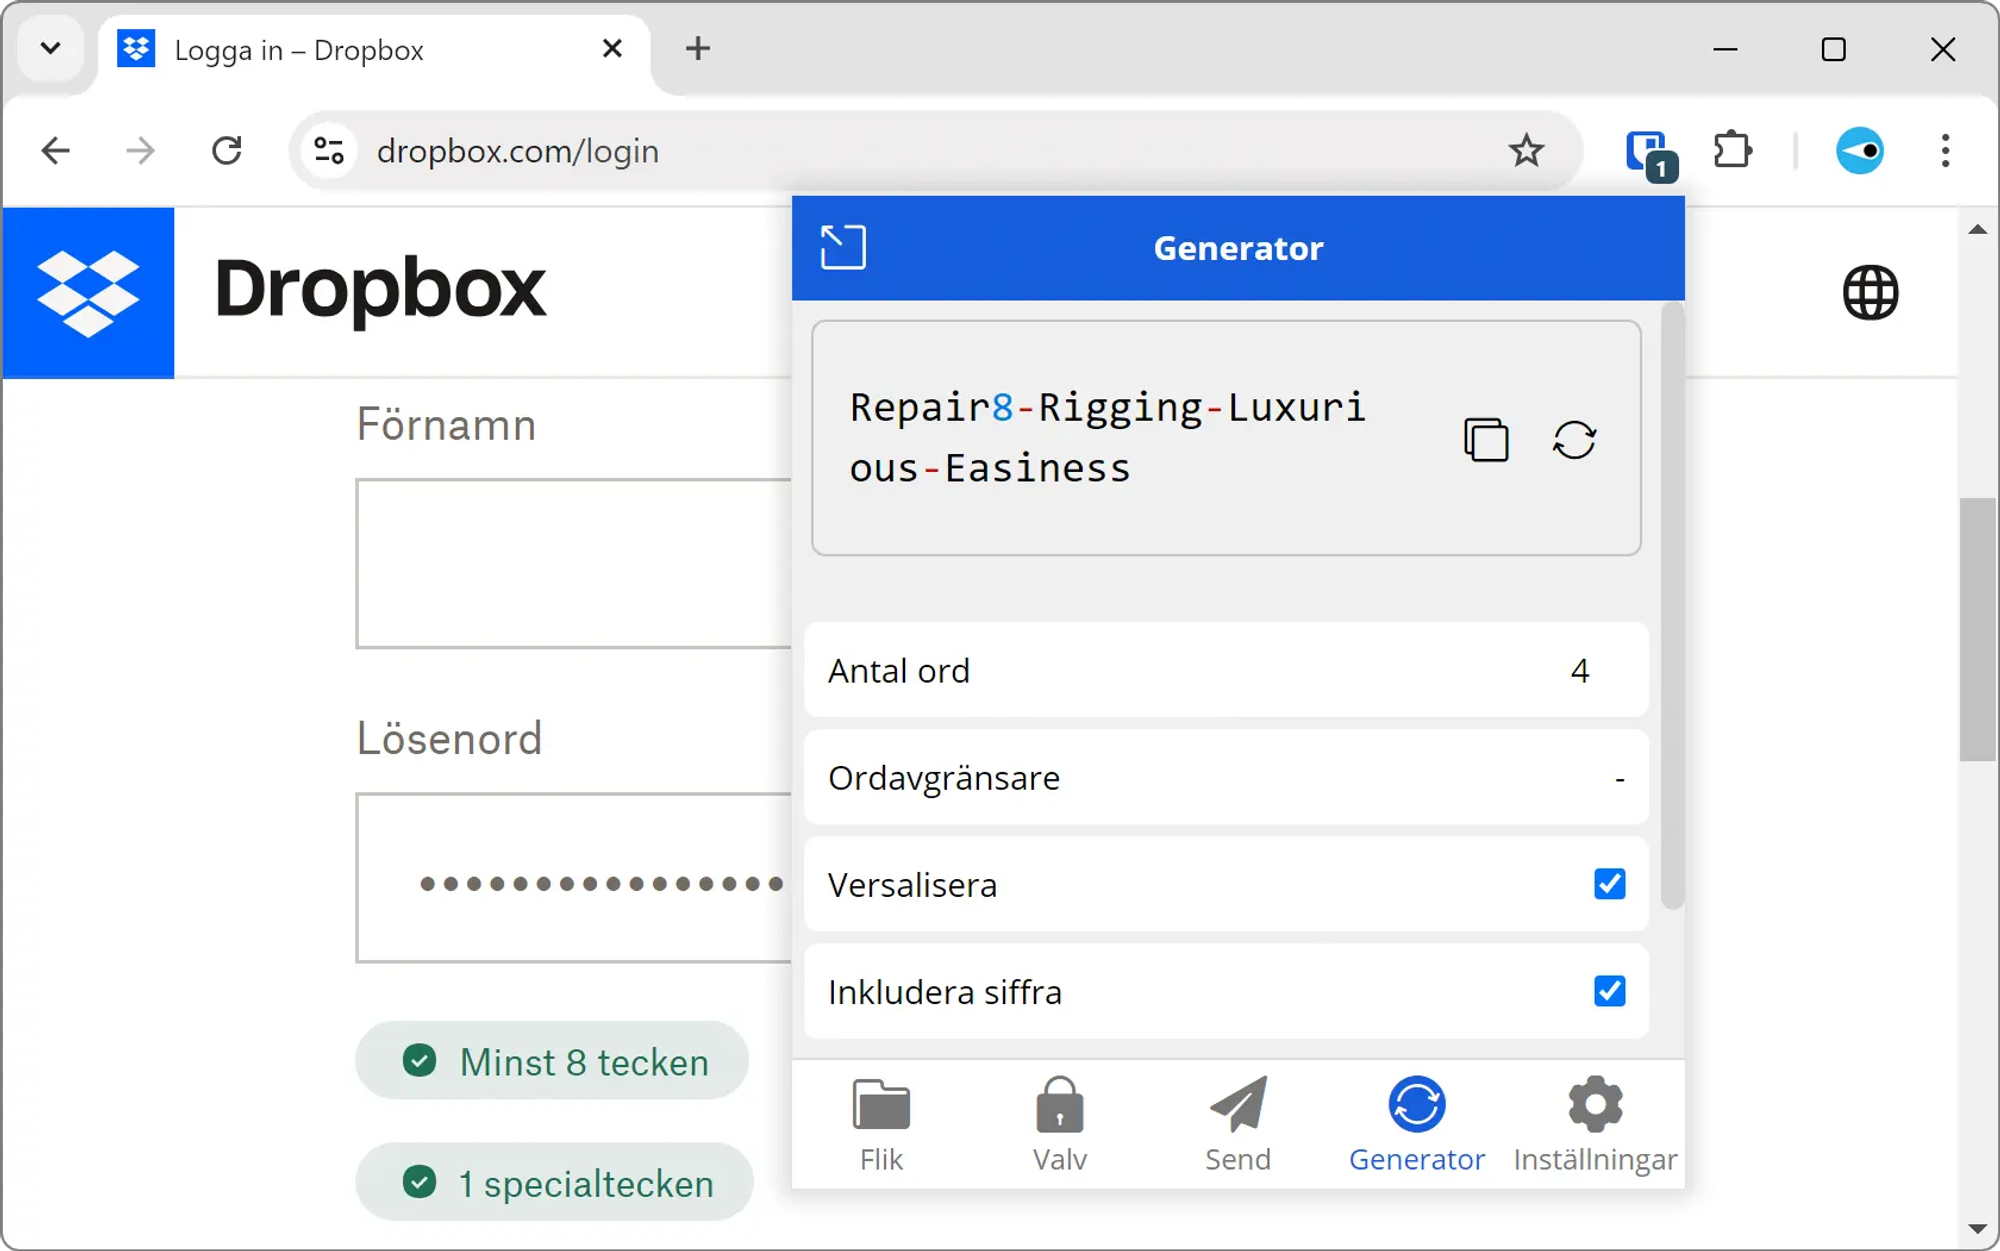Open Chrome's three-dot menu
This screenshot has height=1251, width=2000.
(x=1945, y=151)
